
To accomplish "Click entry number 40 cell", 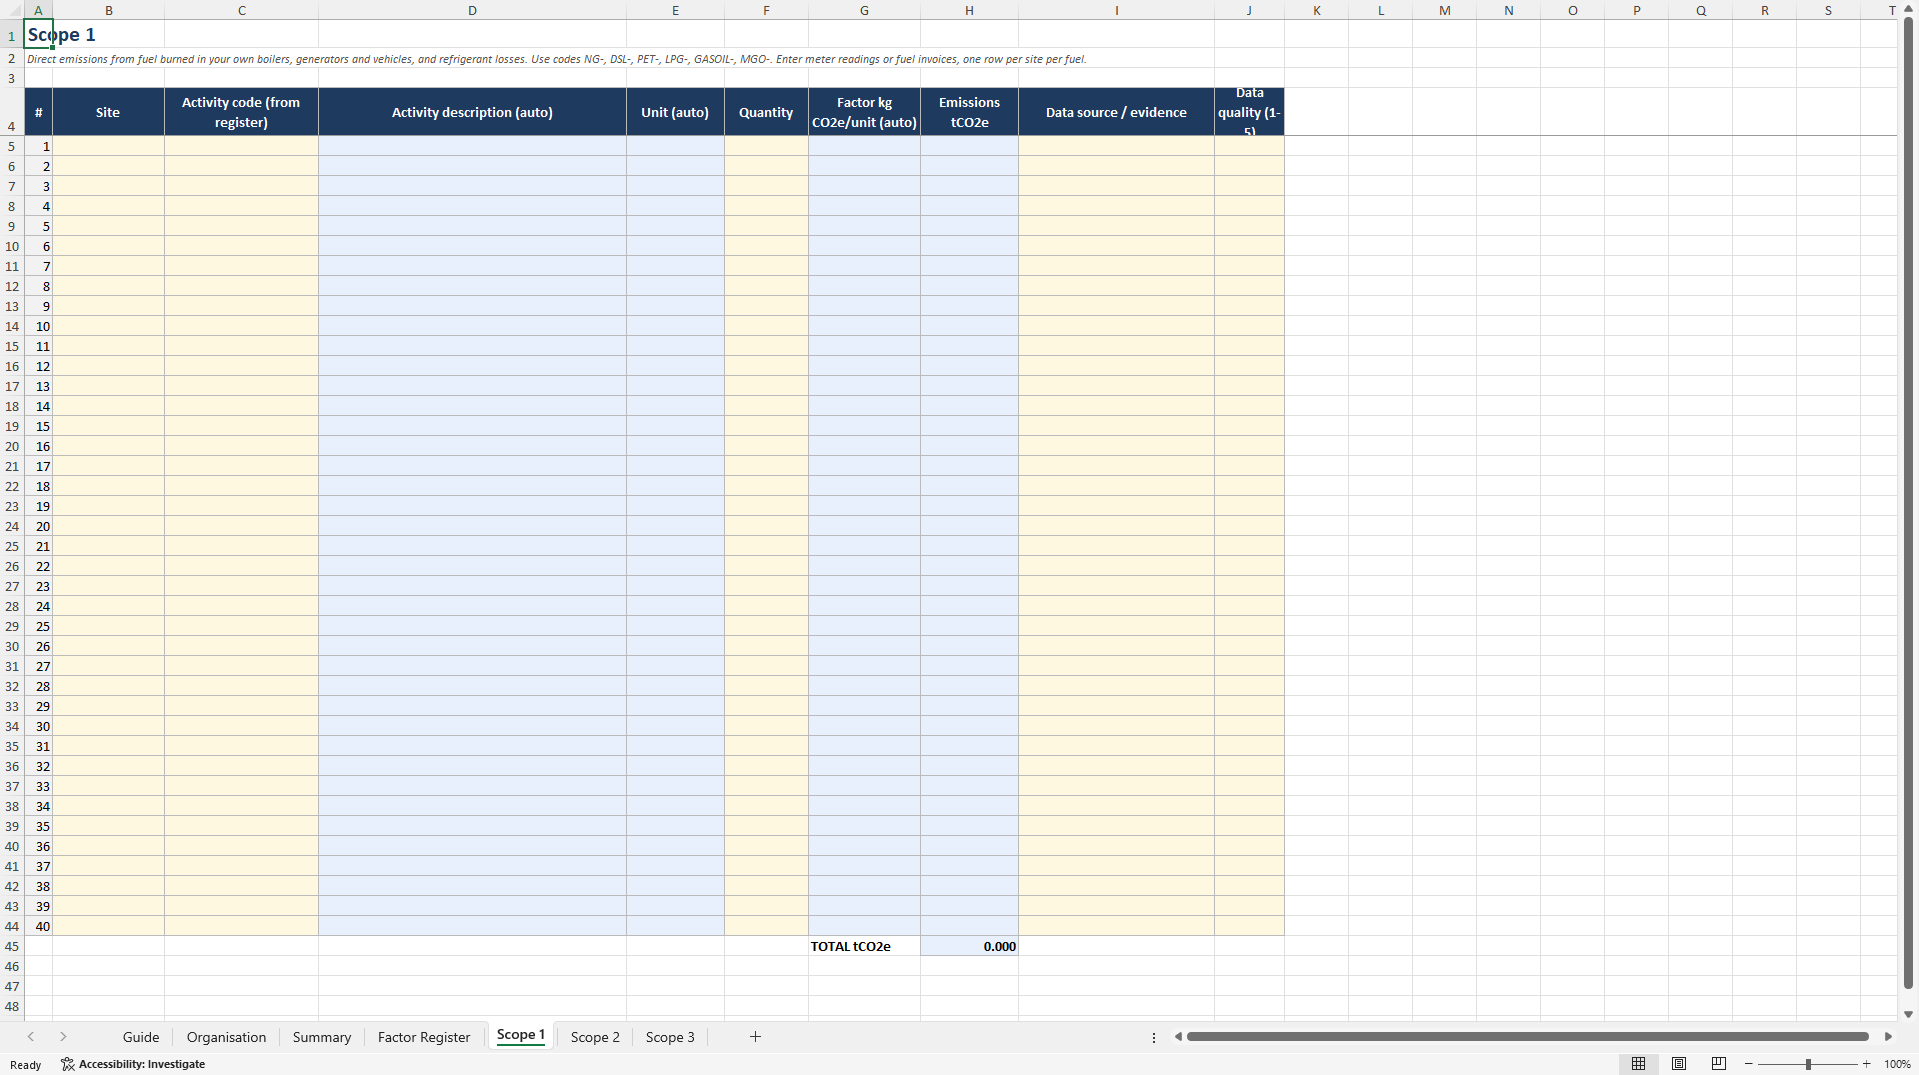I will tap(38, 926).
